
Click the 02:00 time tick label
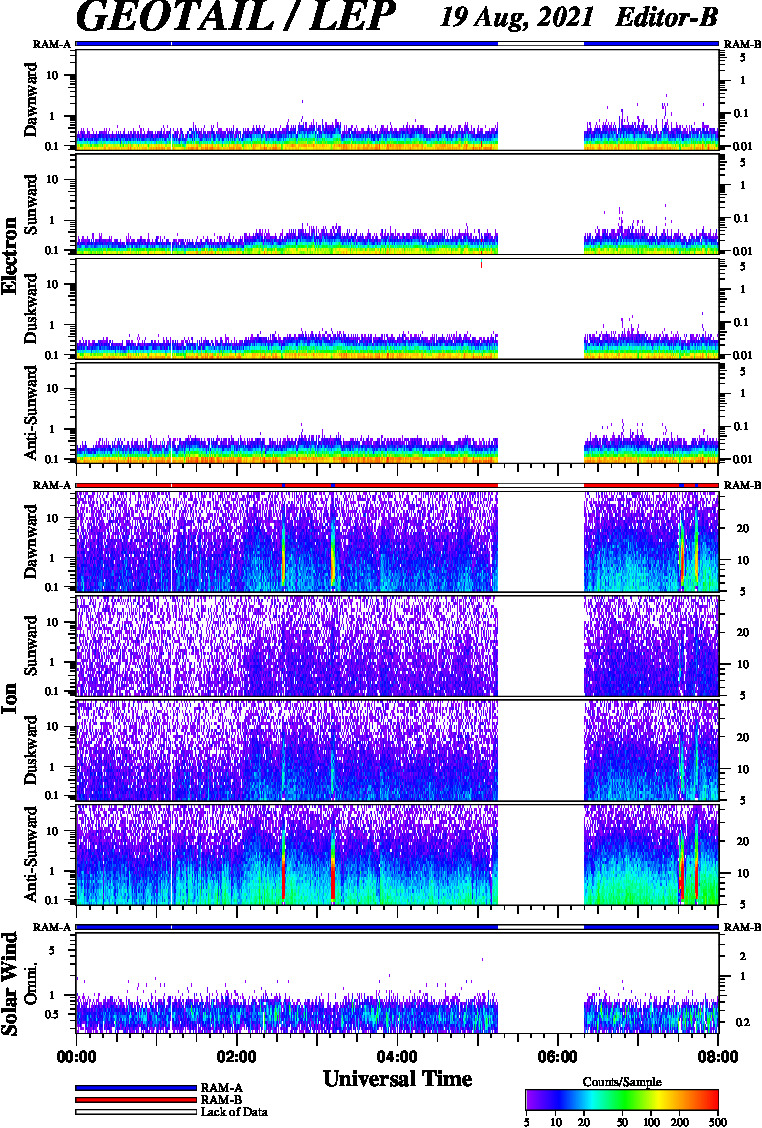237,1057
